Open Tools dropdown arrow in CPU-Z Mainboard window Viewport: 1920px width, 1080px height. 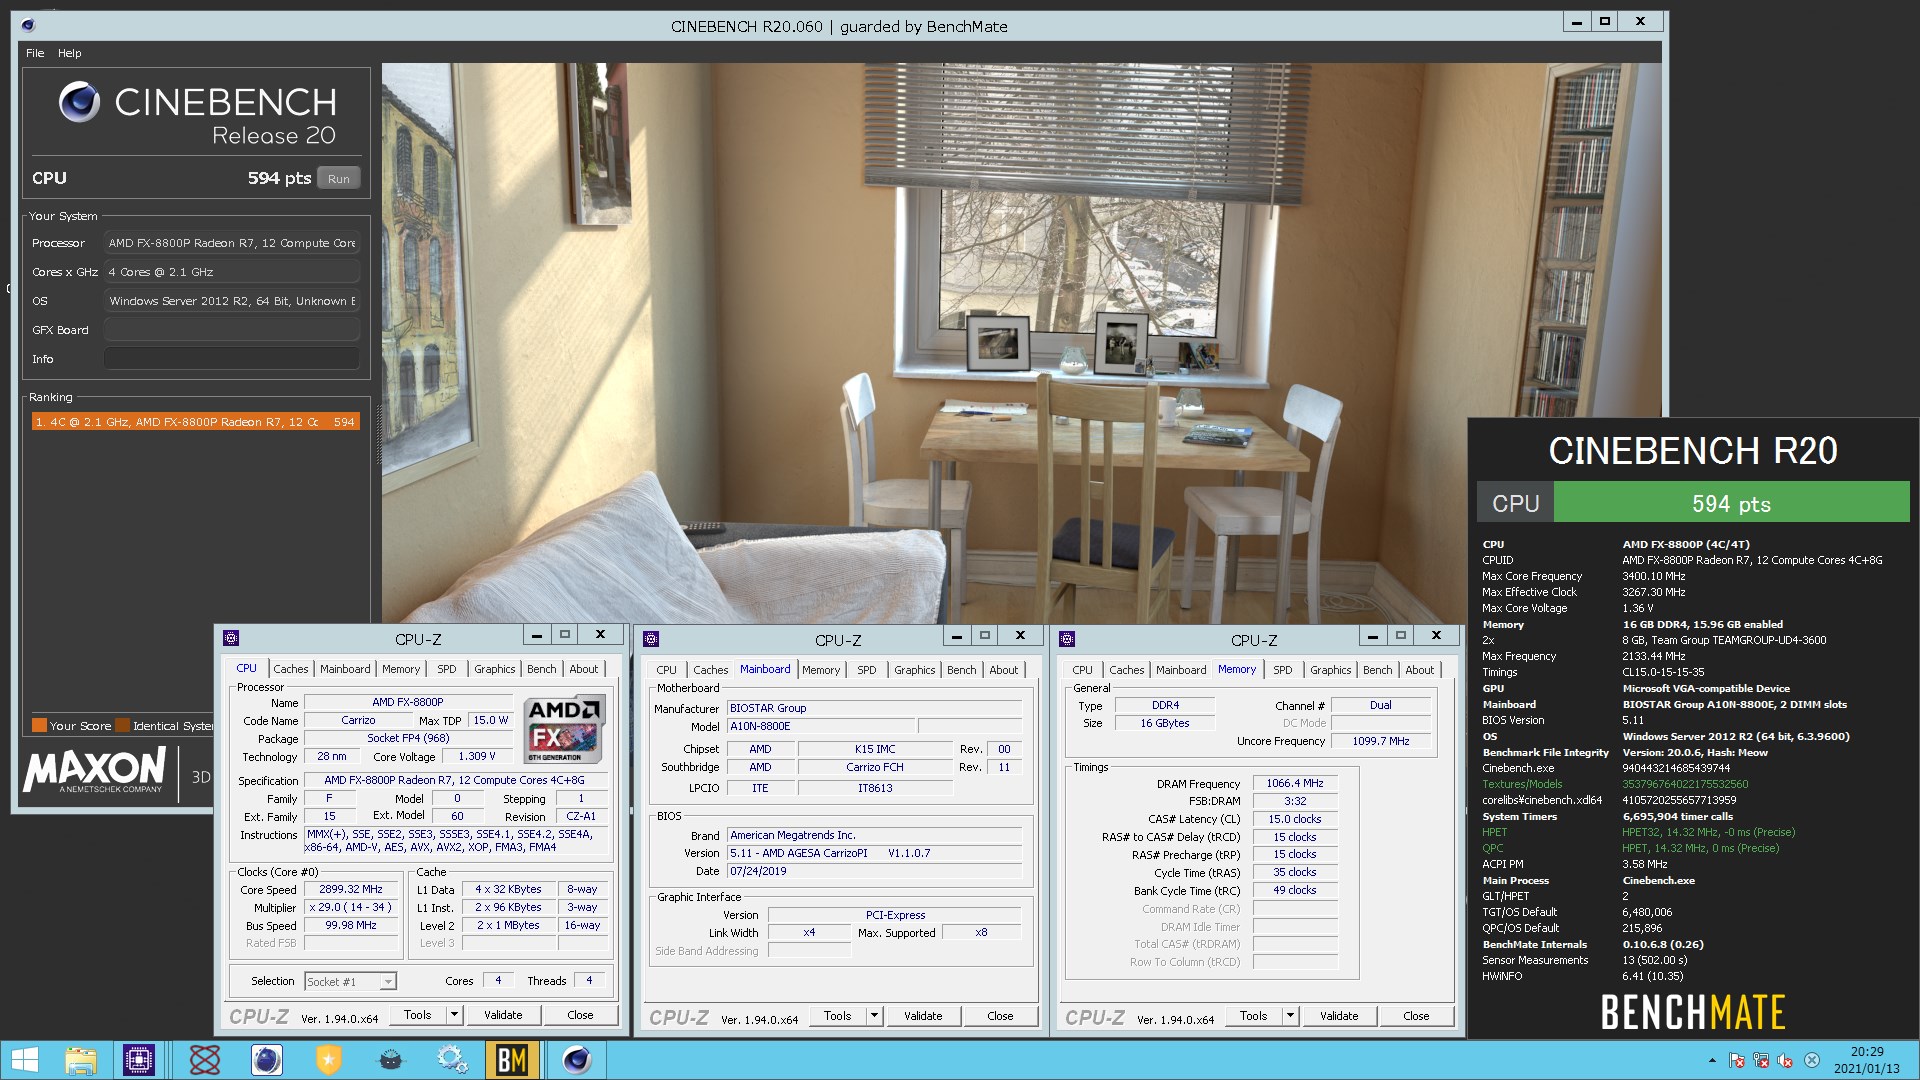pos(874,1016)
